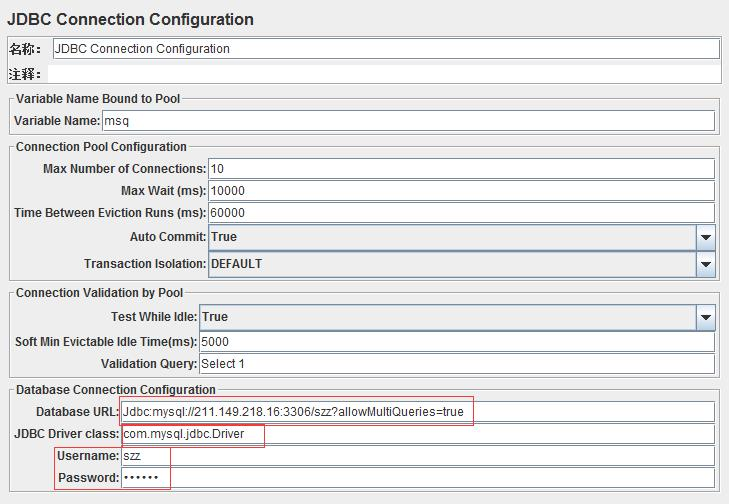
Task: Click the Test While Idle label
Action: tap(154, 317)
